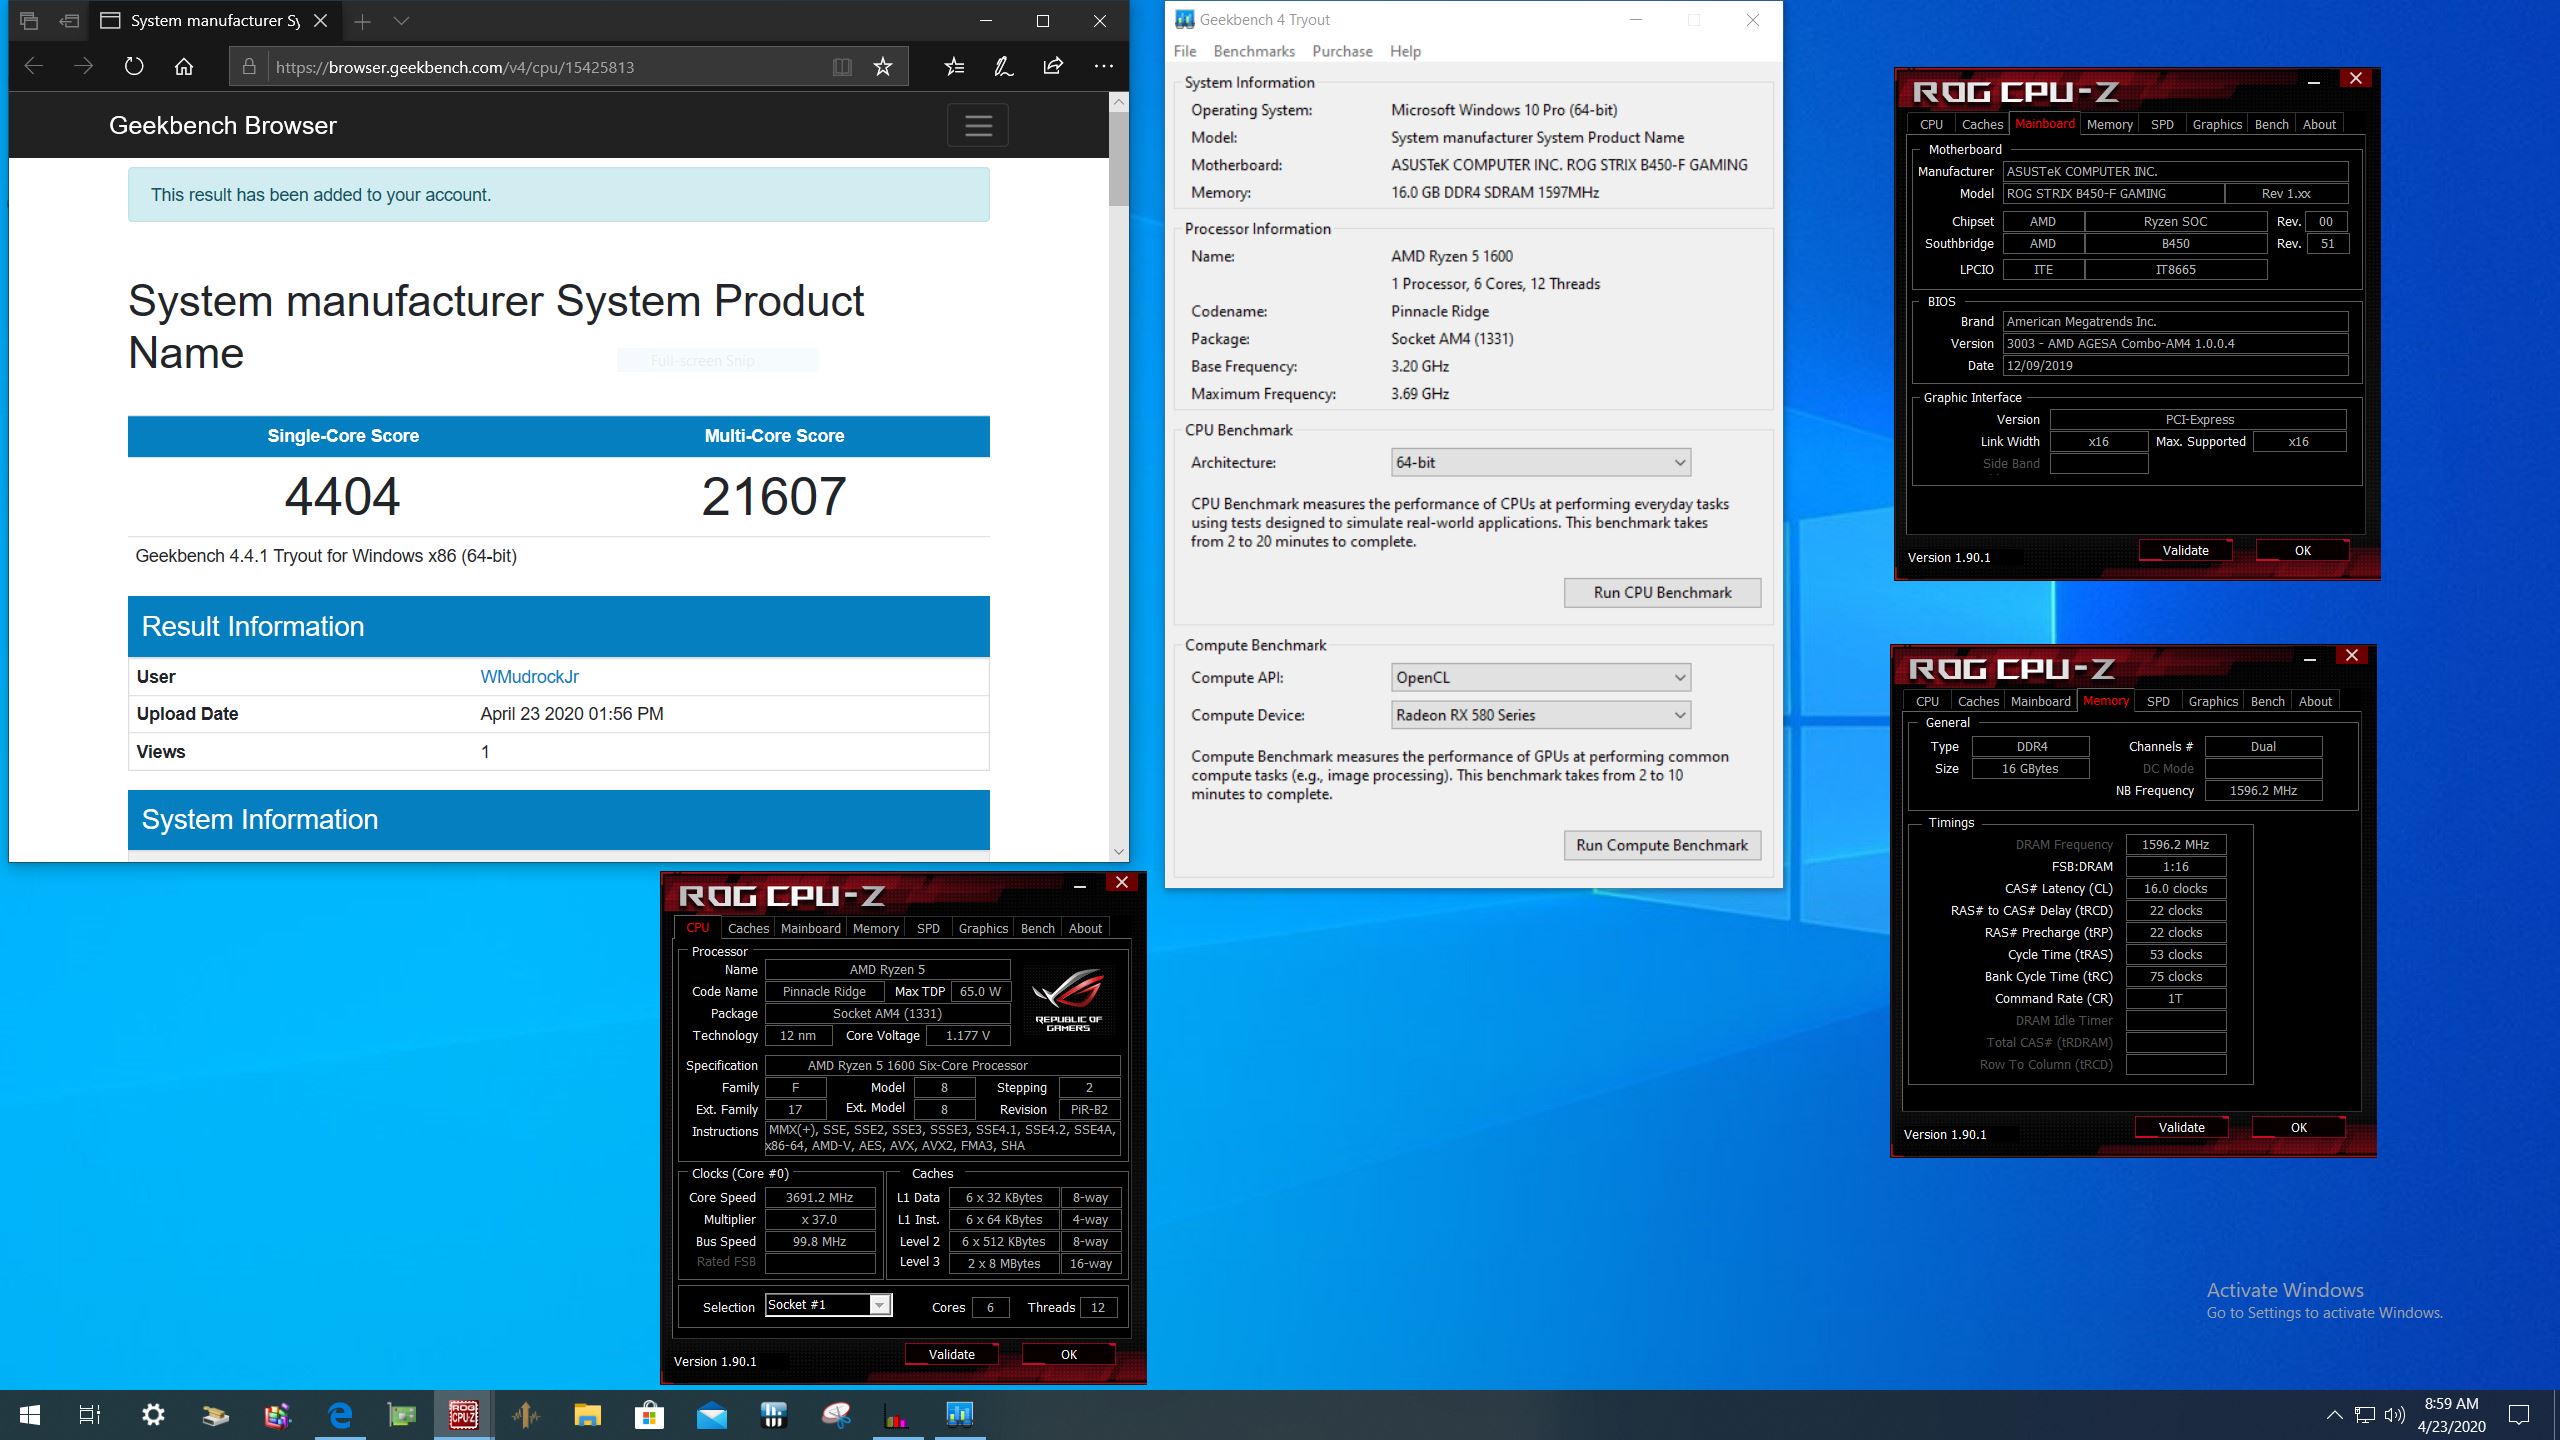Image resolution: width=2560 pixels, height=1440 pixels.
Task: Open the graphics card taskbar icon
Action: click(x=401, y=1415)
